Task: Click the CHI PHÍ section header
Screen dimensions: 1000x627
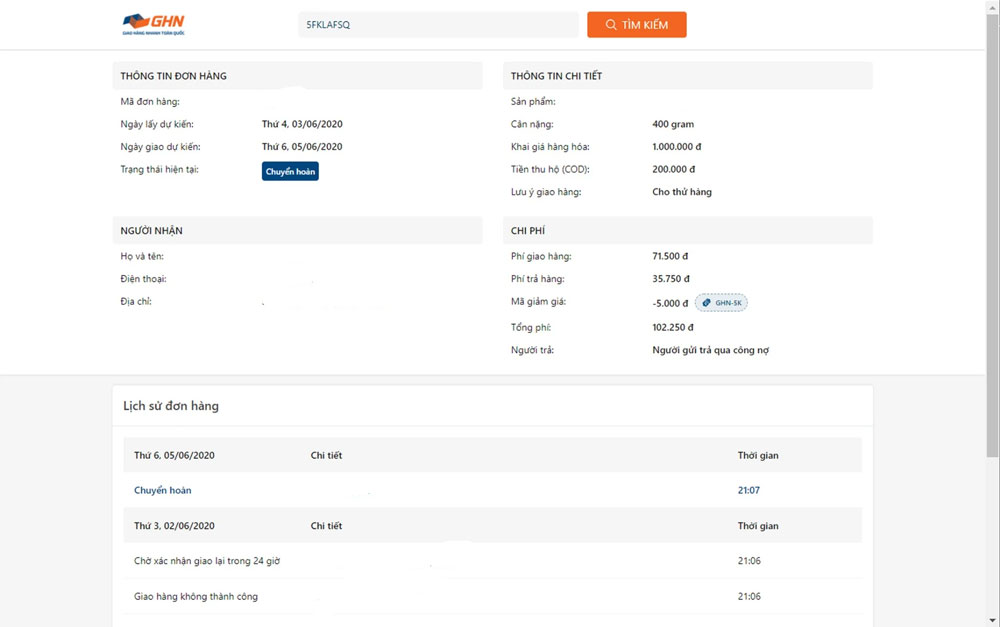Action: tap(528, 231)
